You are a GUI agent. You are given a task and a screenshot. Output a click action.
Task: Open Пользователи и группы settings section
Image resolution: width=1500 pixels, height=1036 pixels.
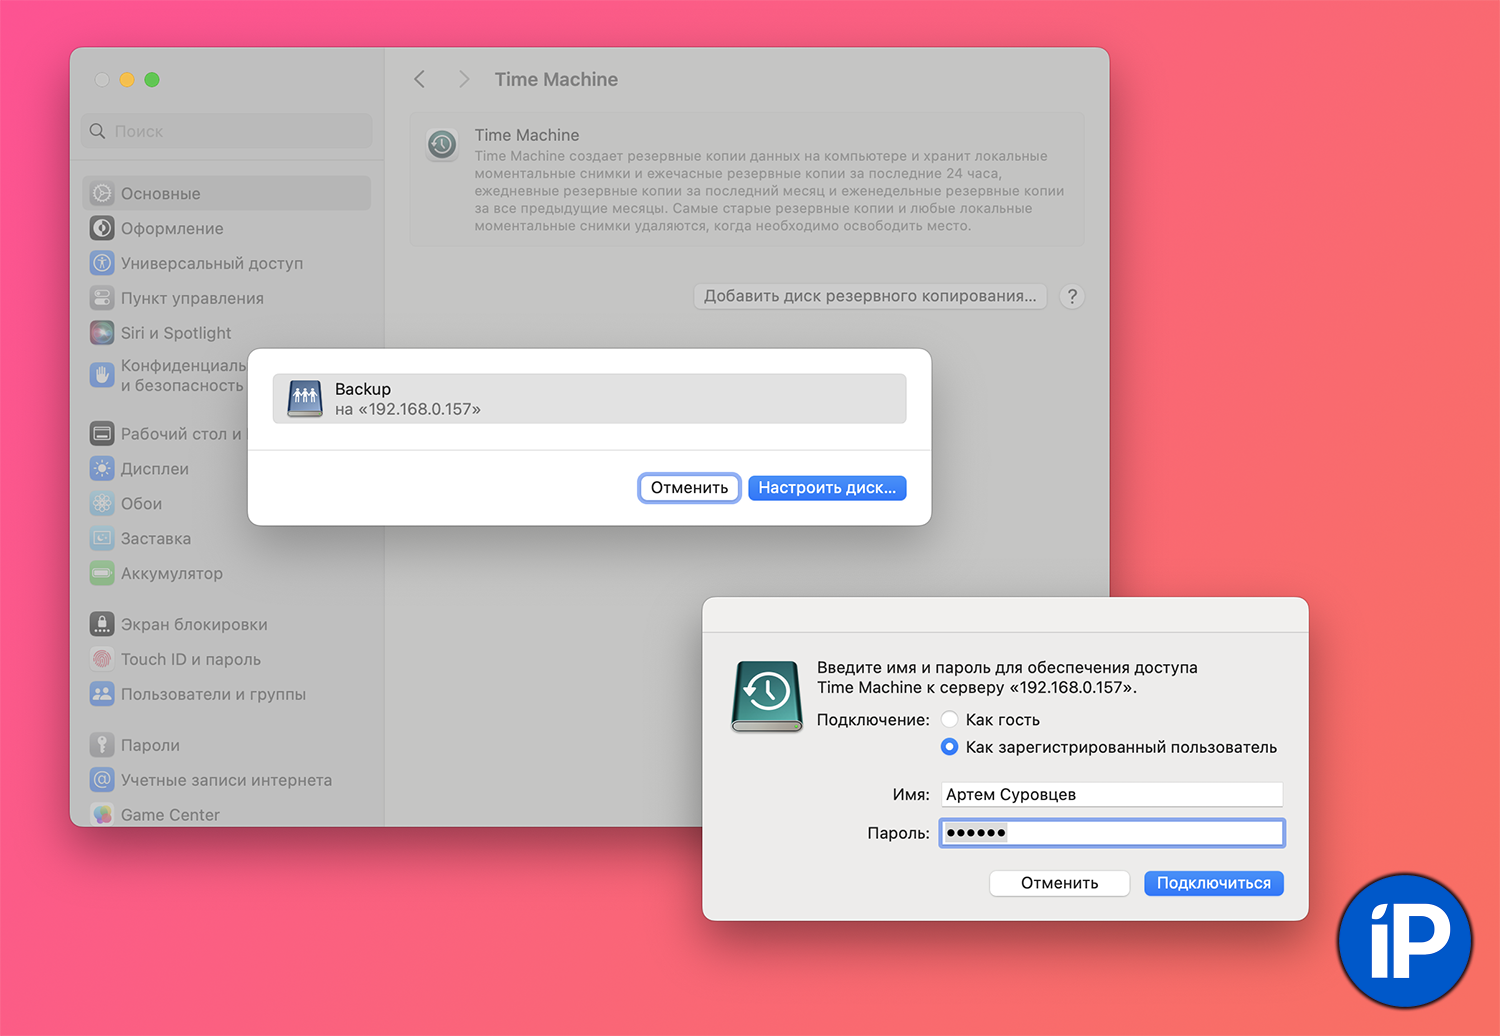[227, 695]
